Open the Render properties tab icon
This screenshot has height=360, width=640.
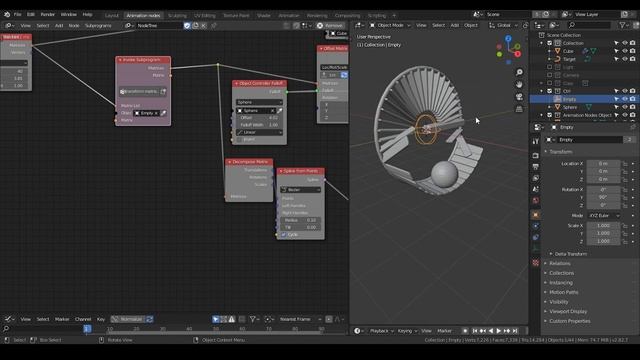click(536, 156)
